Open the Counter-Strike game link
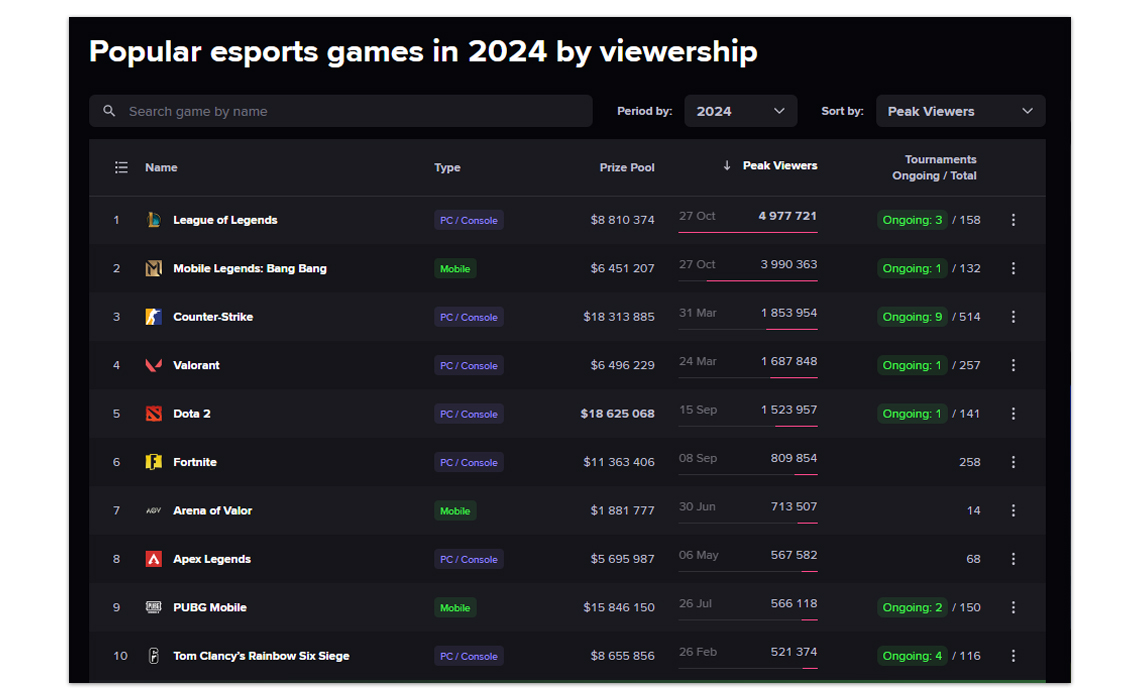Image resolution: width=1140 pixels, height=700 pixels. click(213, 317)
